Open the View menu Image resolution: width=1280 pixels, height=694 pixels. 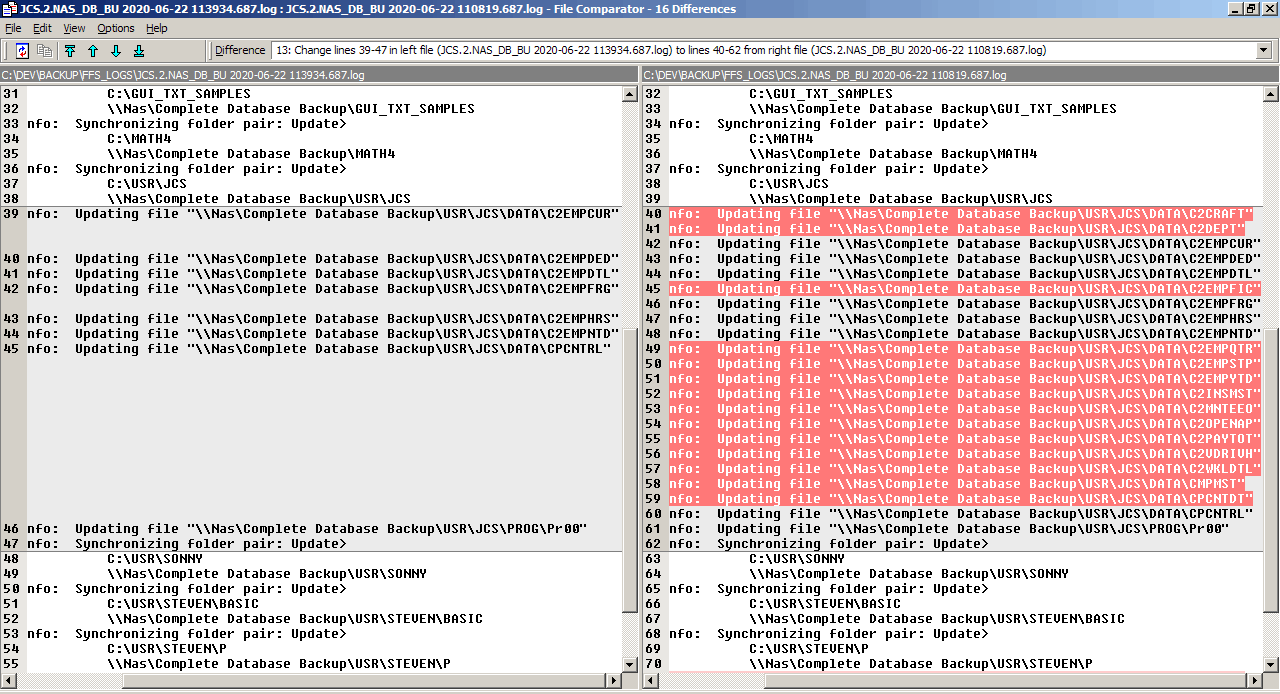[74, 28]
